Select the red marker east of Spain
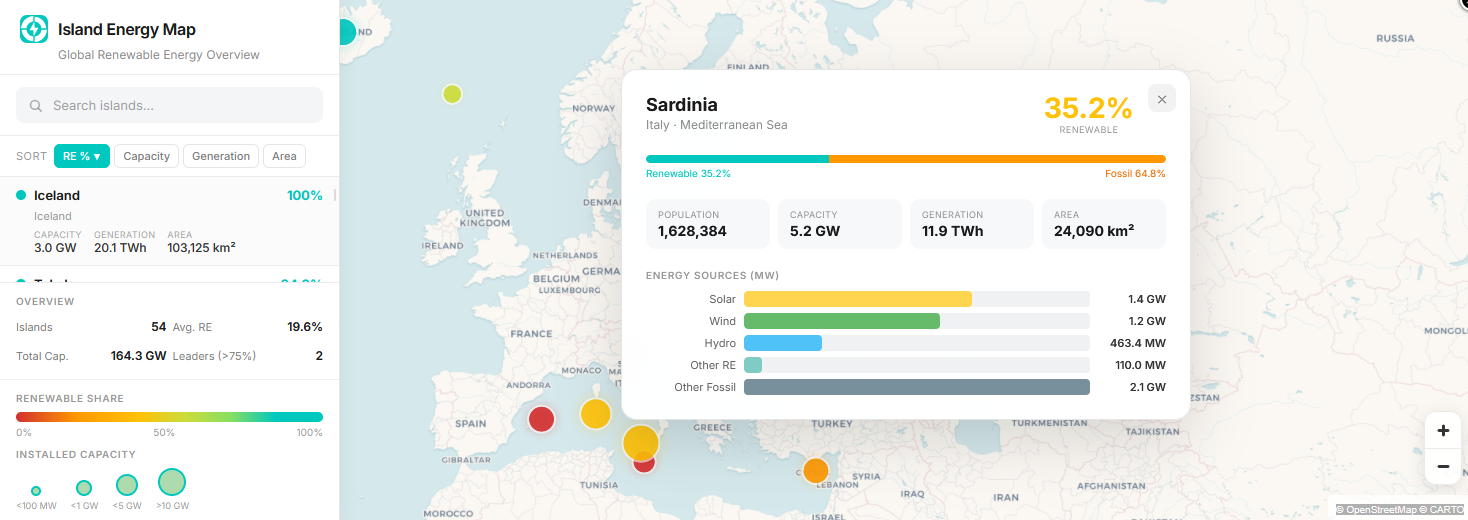The image size is (1468, 520). point(541,418)
